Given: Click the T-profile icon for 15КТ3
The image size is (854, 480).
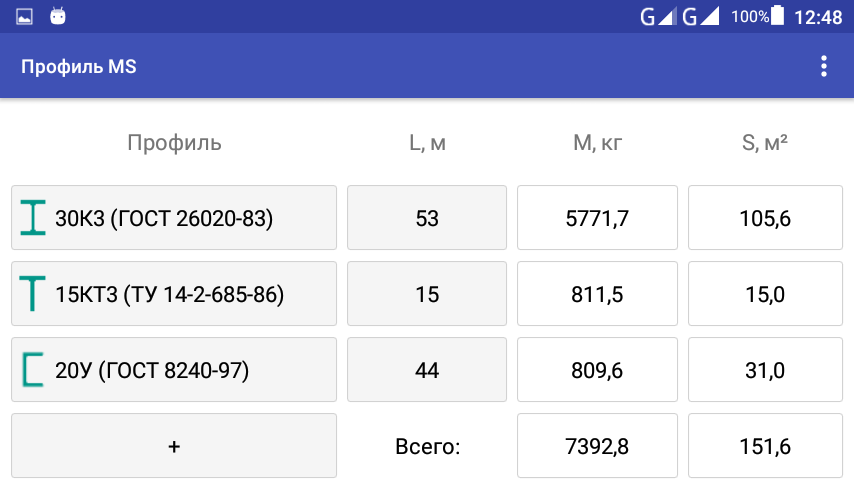Looking at the screenshot, I should click(34, 294).
